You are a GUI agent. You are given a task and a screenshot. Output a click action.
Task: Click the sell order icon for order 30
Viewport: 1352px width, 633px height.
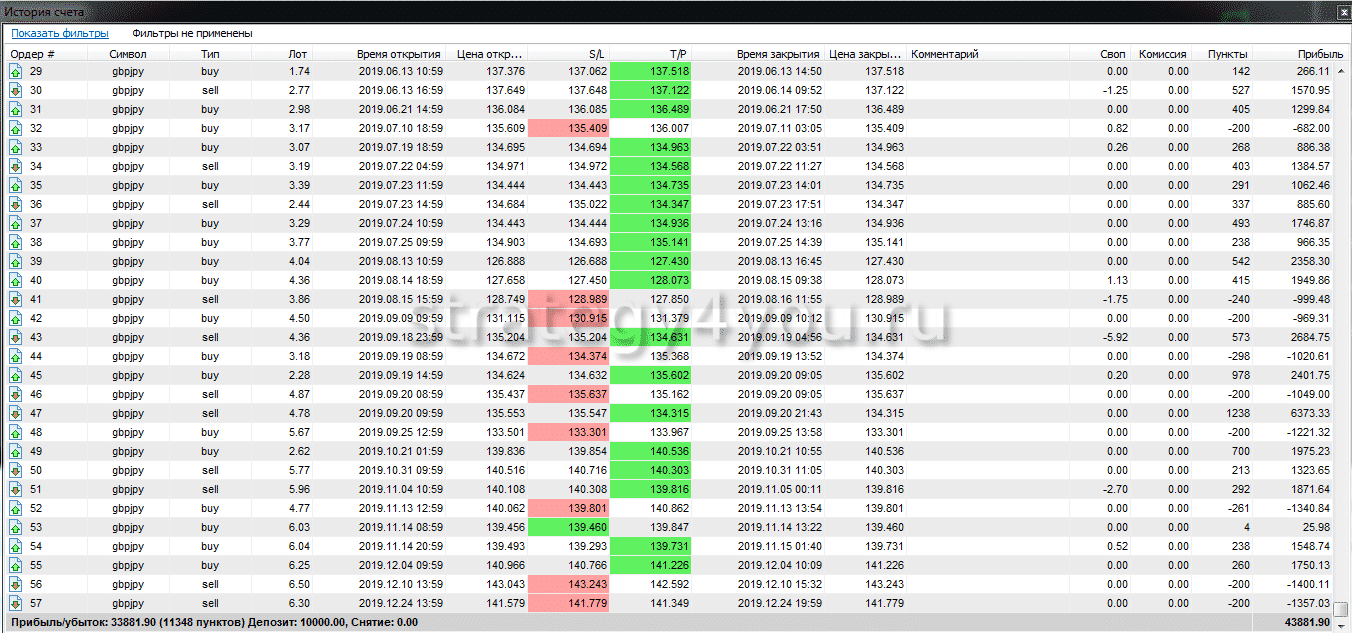(16, 90)
